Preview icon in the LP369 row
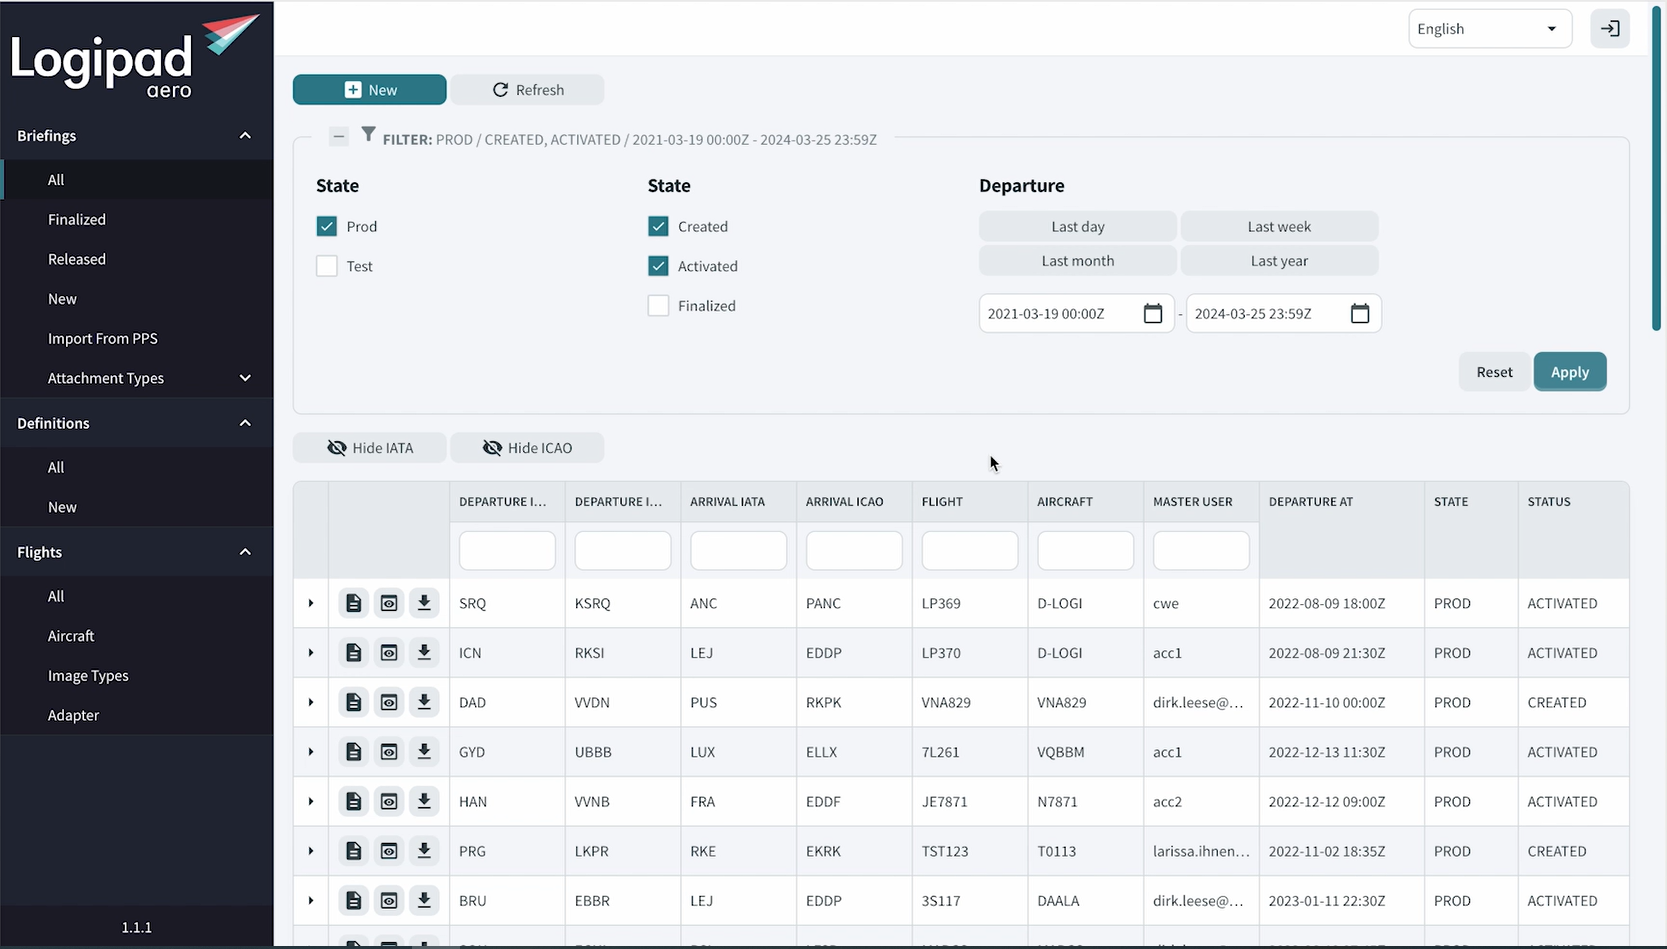Viewport: 1667px width, 949px height. (x=389, y=603)
